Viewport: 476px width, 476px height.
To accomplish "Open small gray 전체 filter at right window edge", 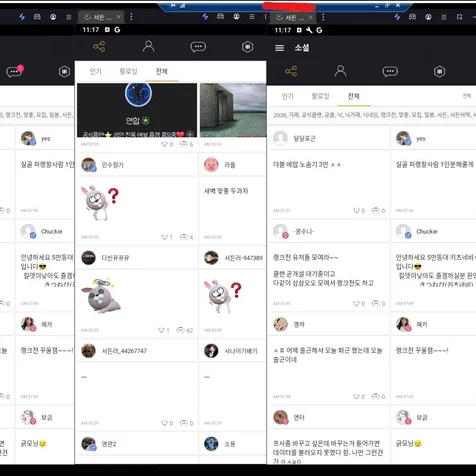I will 467,96.
